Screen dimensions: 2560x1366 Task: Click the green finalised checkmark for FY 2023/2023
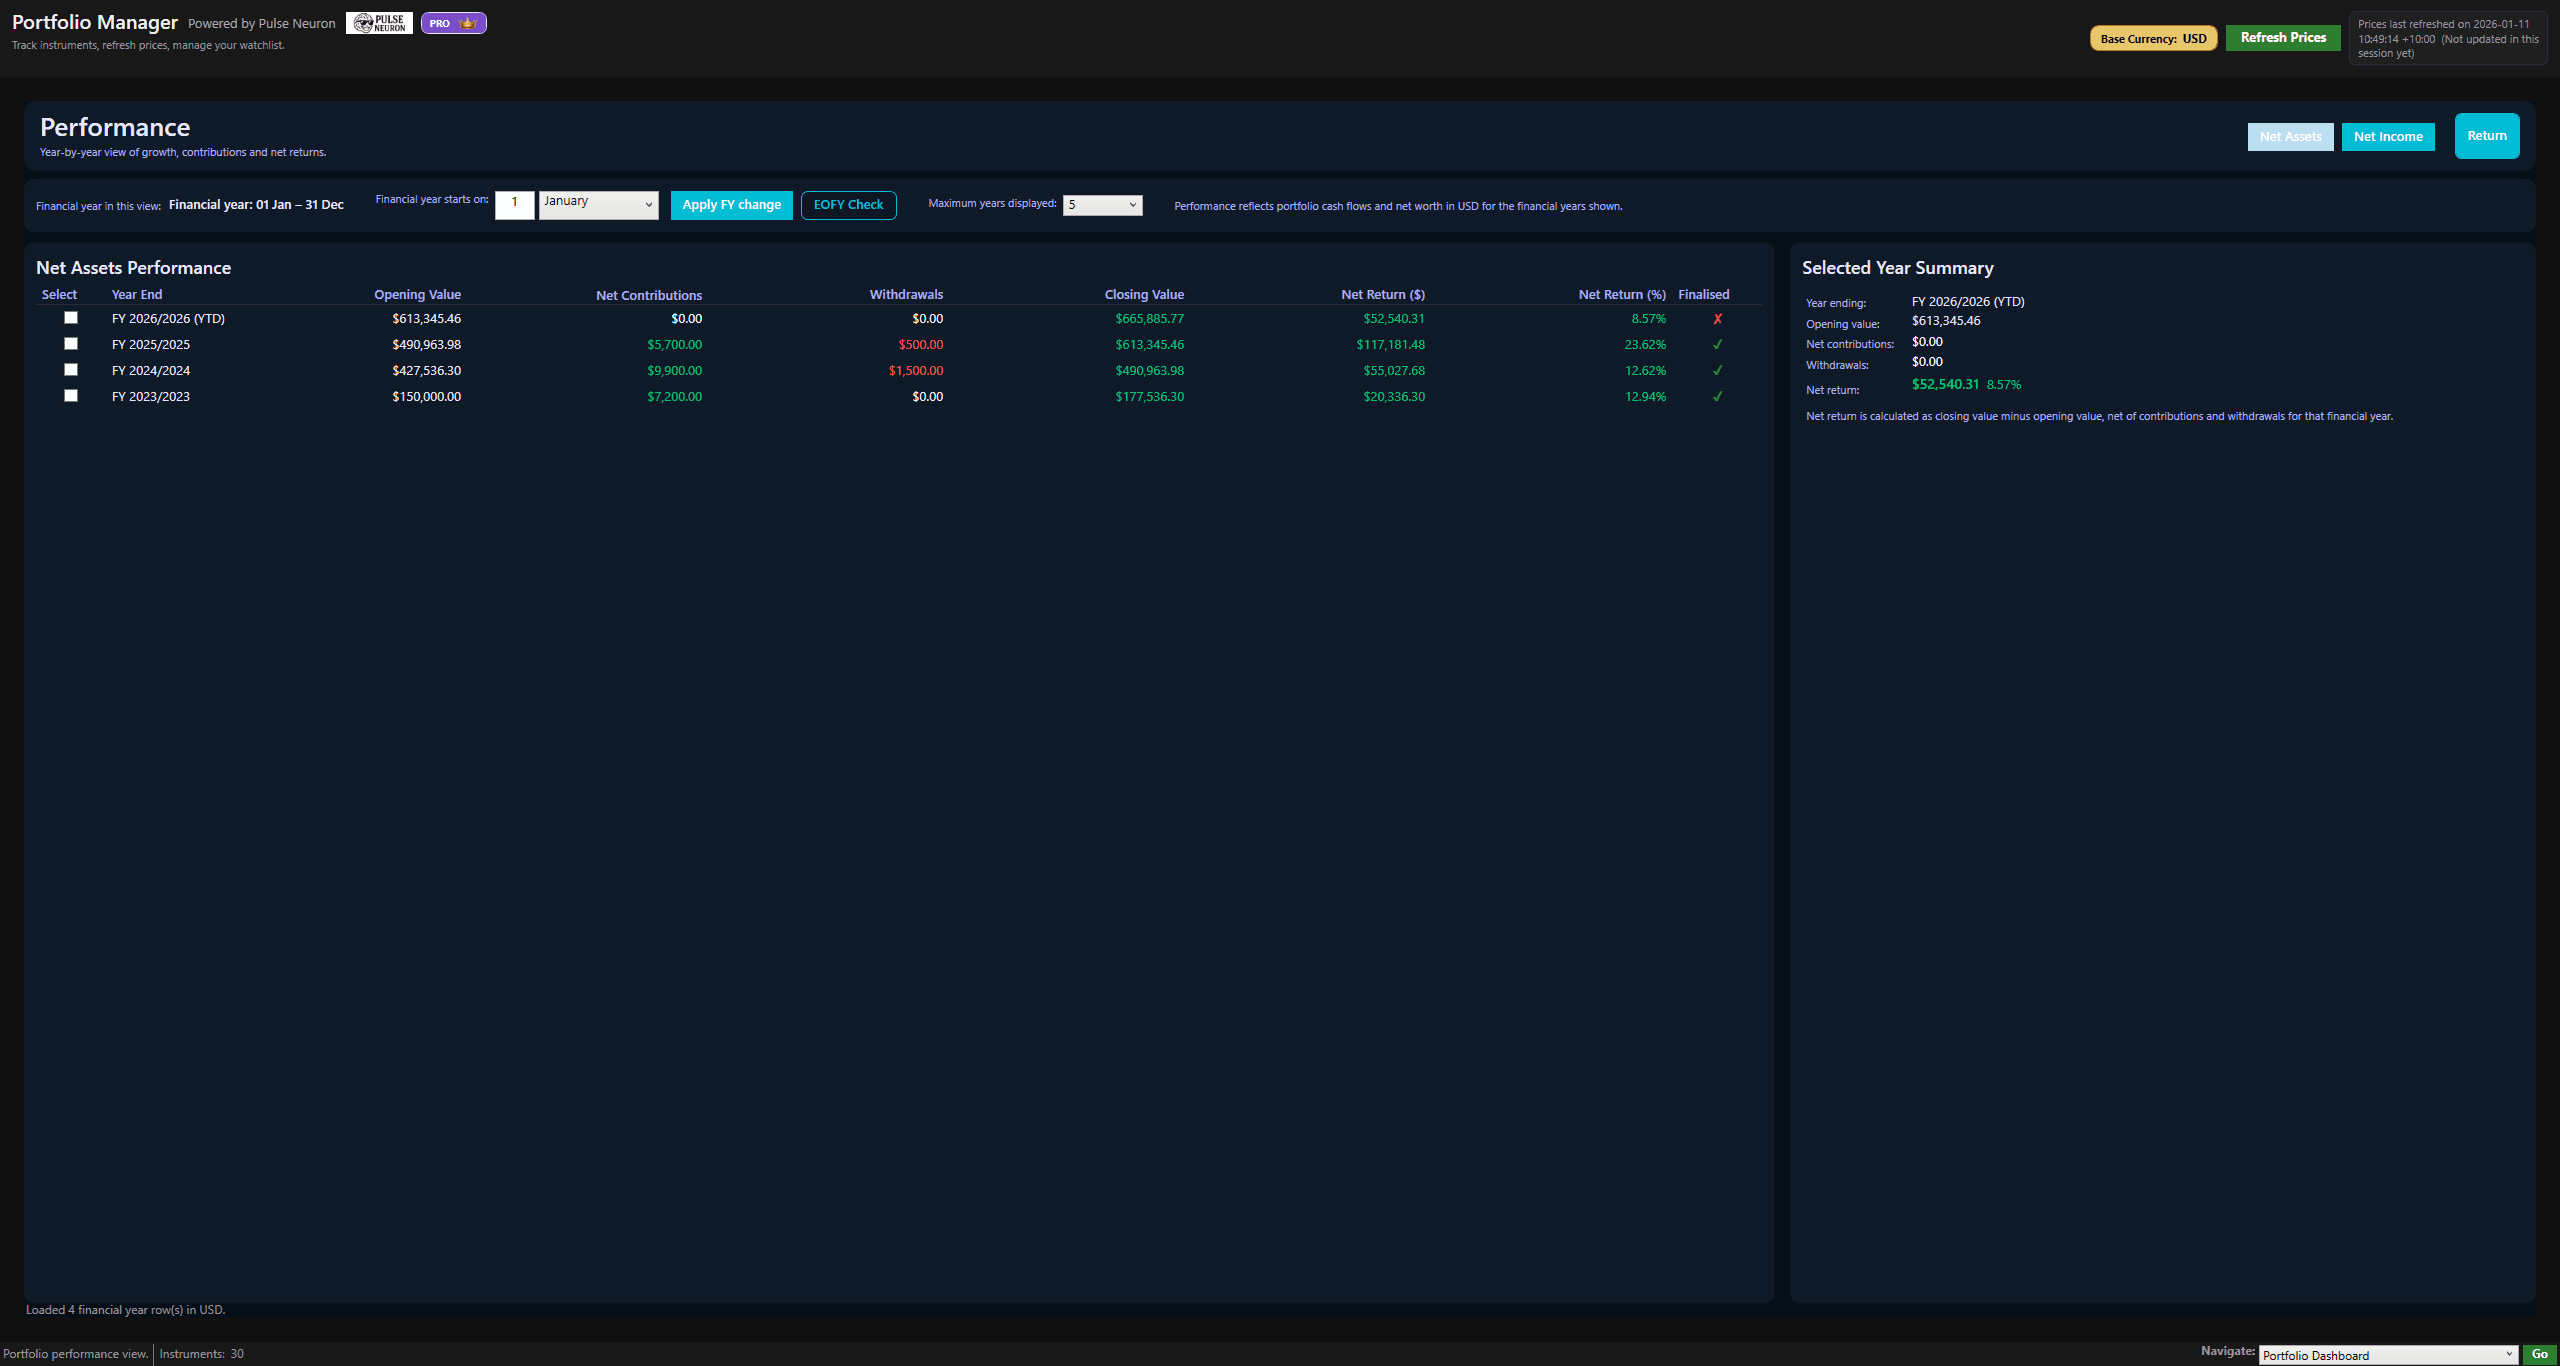[x=1717, y=396]
